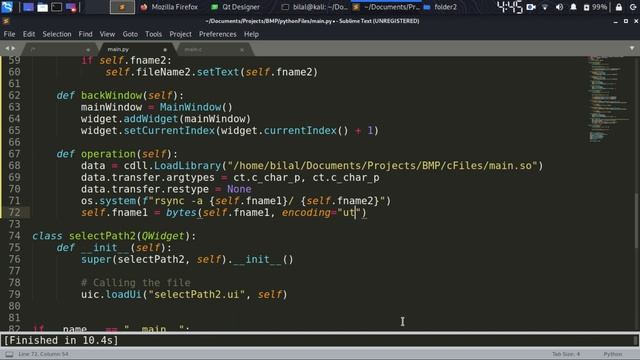
Task: Open the notifications bell tray icon
Action: pos(573,7)
